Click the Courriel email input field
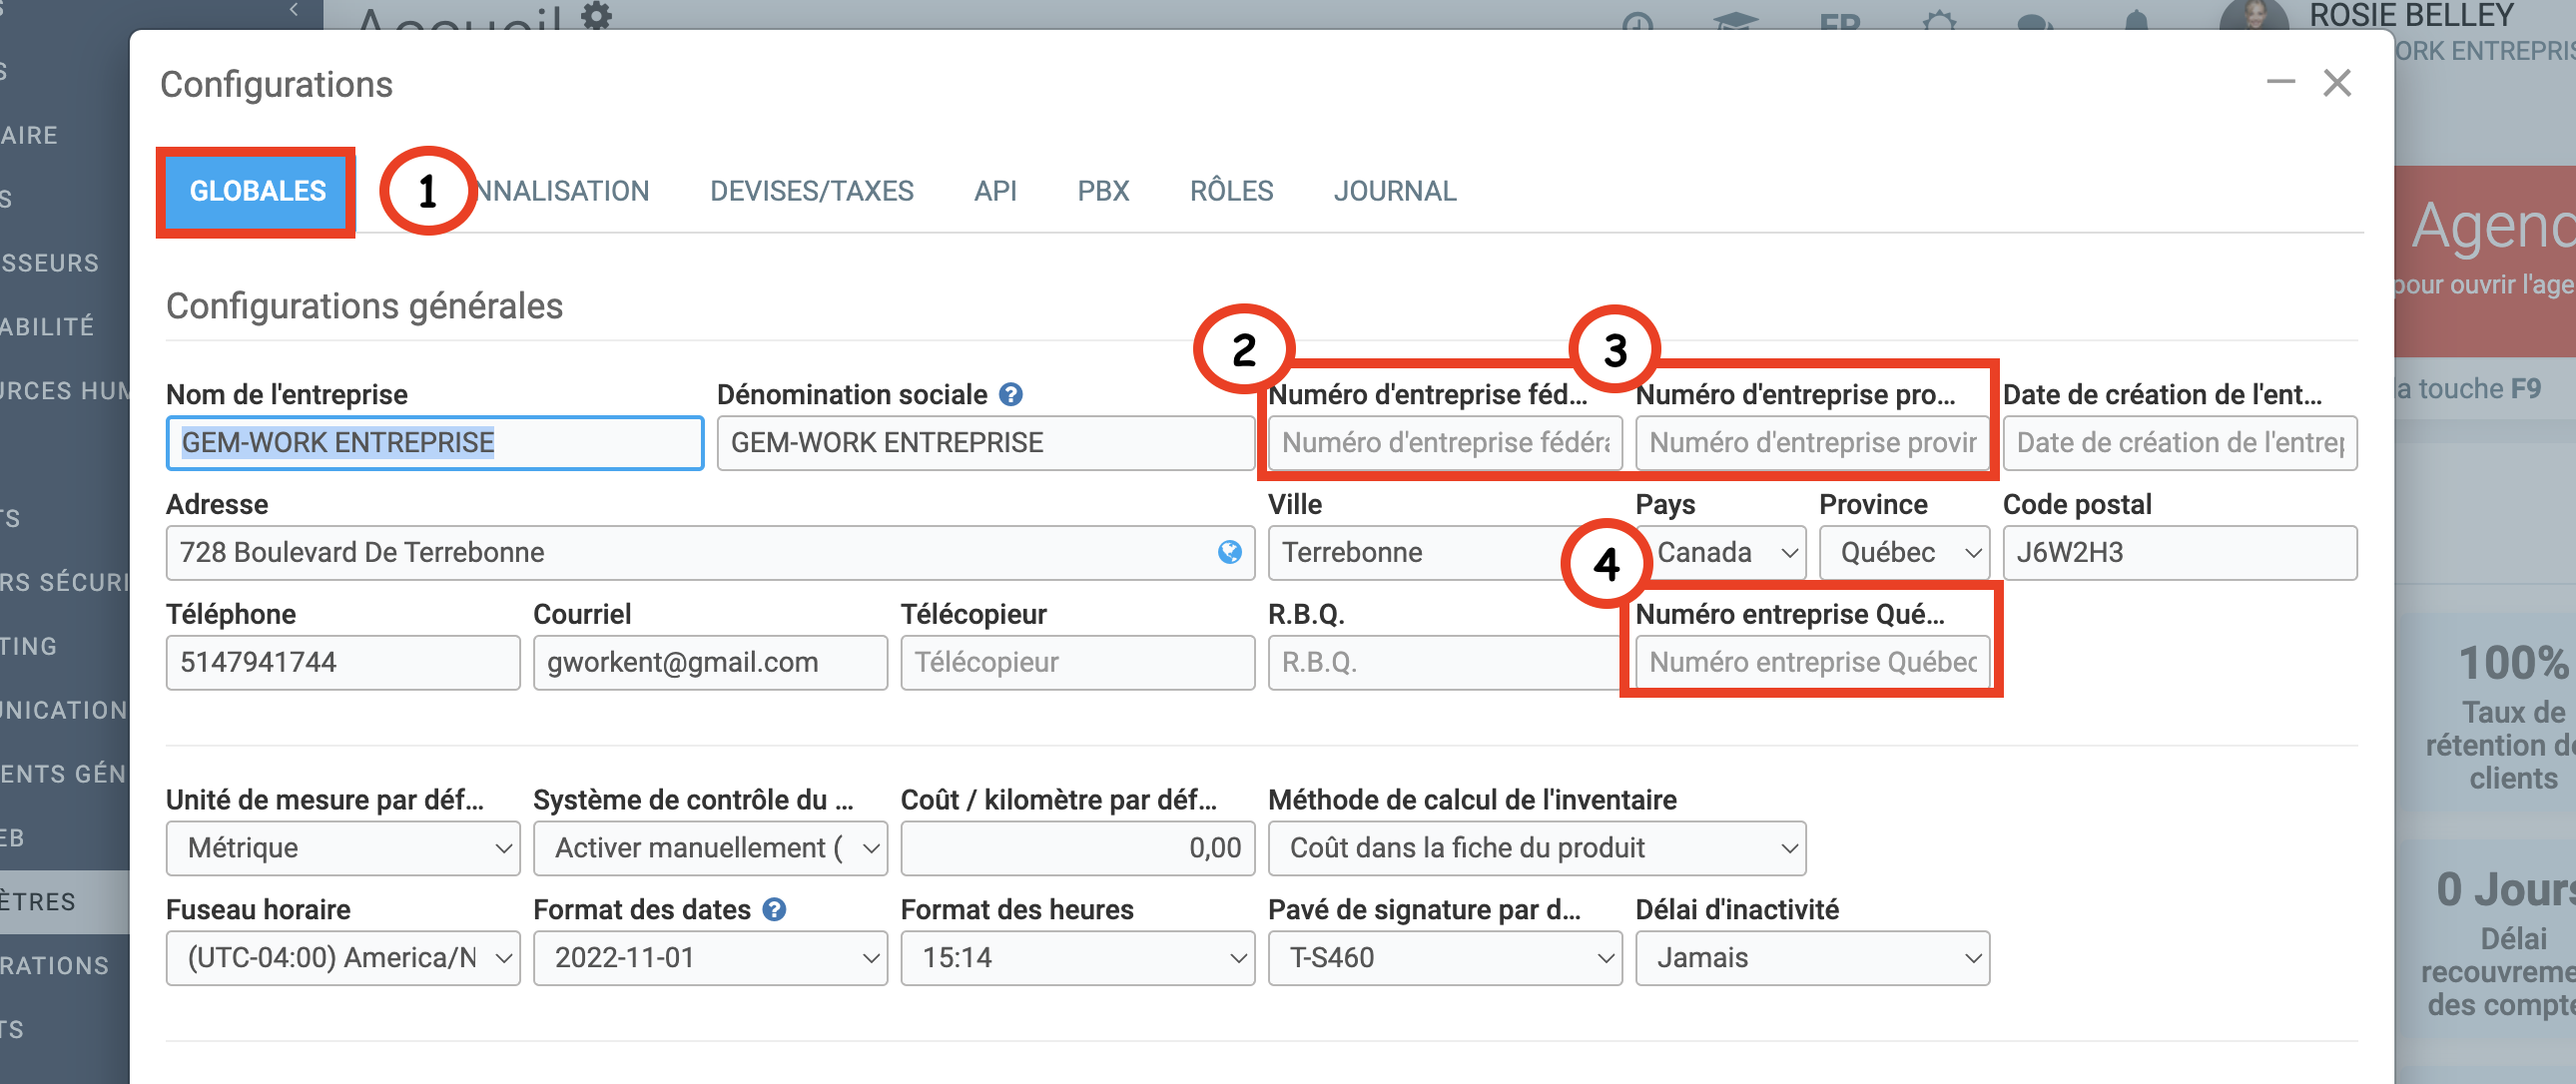Image resolution: width=2576 pixels, height=1084 pixels. point(709,663)
